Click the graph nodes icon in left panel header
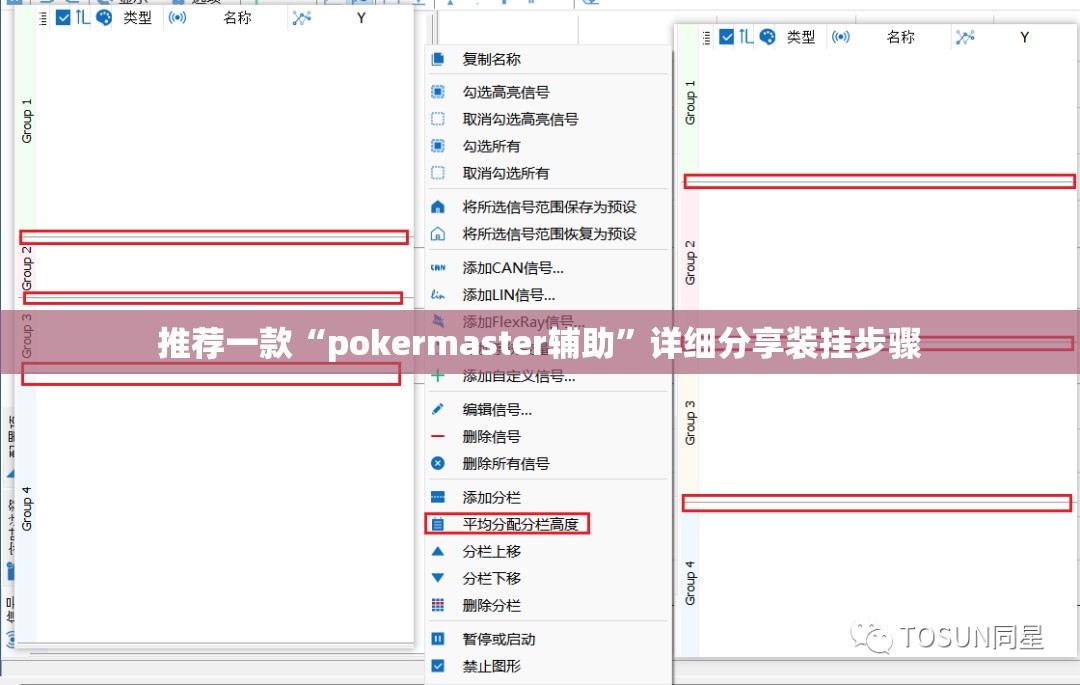This screenshot has height=685, width=1080. point(301,18)
